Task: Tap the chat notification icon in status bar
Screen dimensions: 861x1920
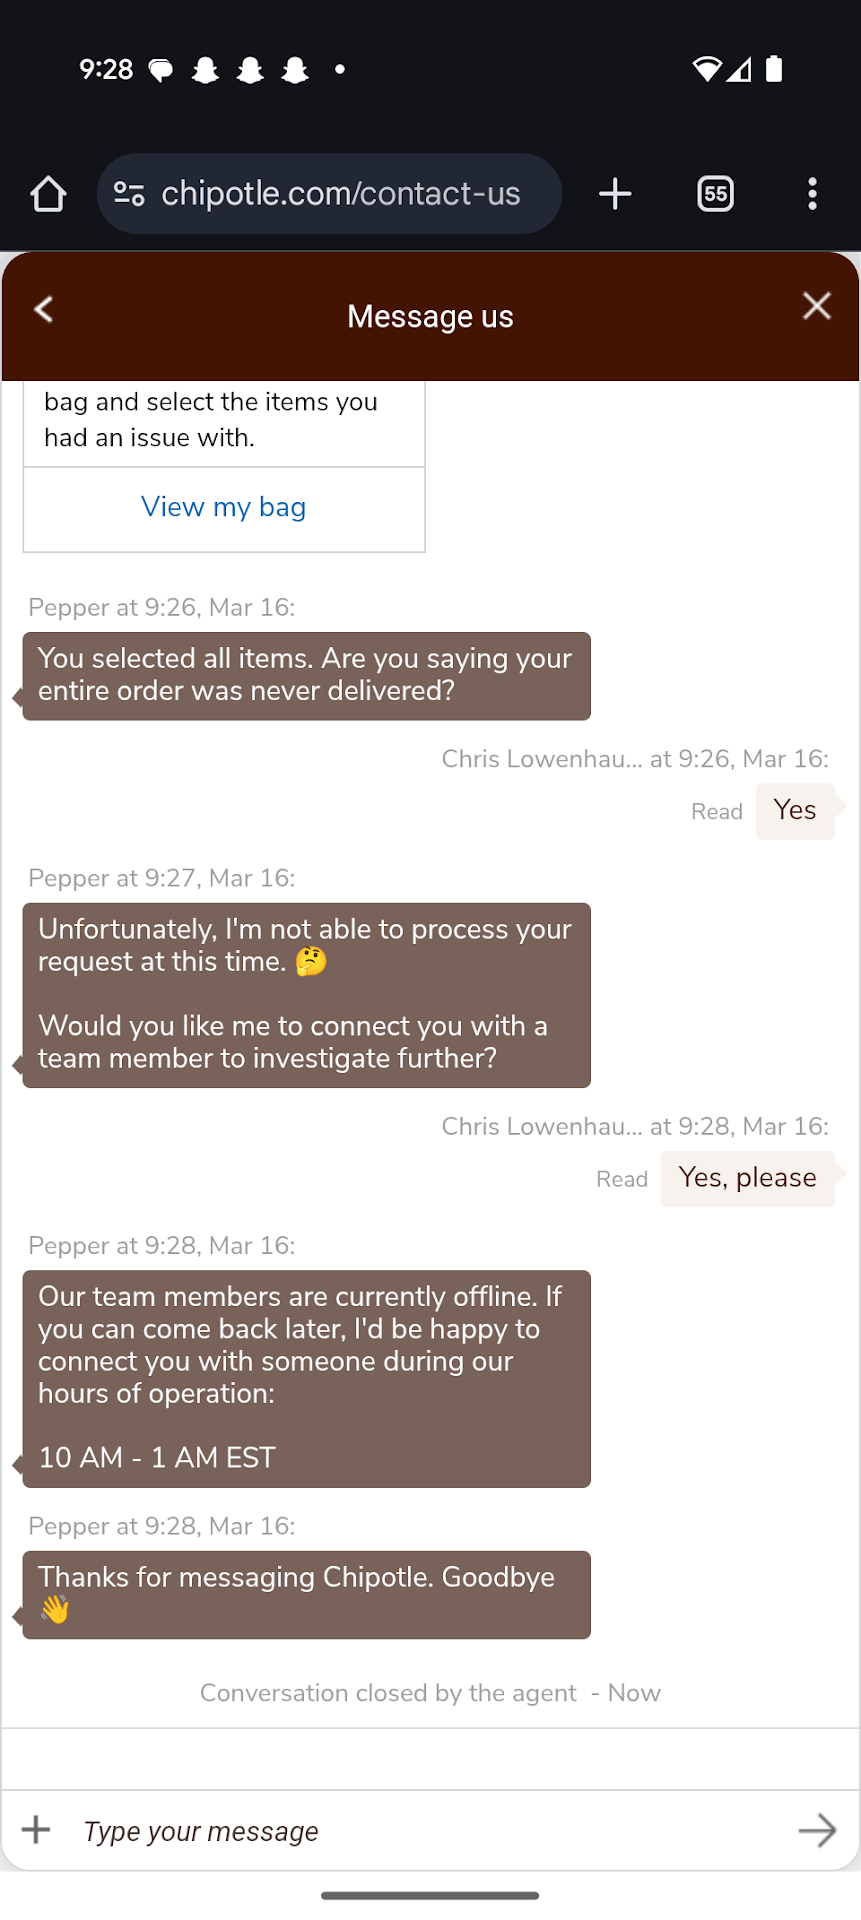Action: click(160, 70)
